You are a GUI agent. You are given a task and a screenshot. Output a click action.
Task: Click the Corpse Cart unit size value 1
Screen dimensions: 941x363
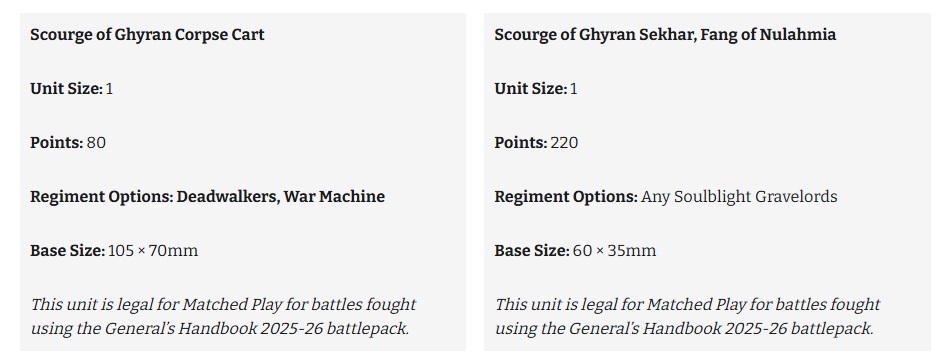coord(109,89)
